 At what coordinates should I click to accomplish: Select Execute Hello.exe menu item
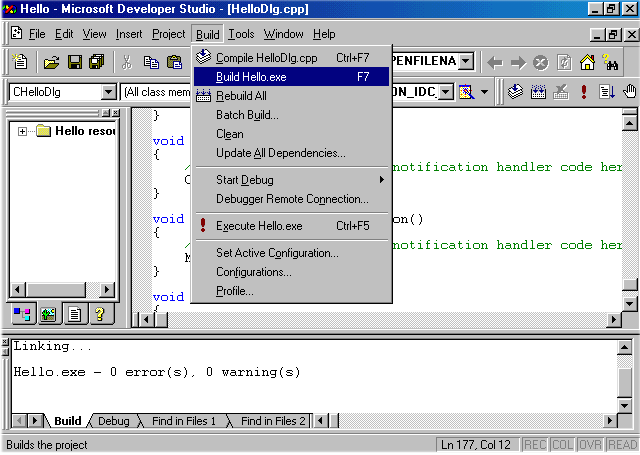(291, 226)
